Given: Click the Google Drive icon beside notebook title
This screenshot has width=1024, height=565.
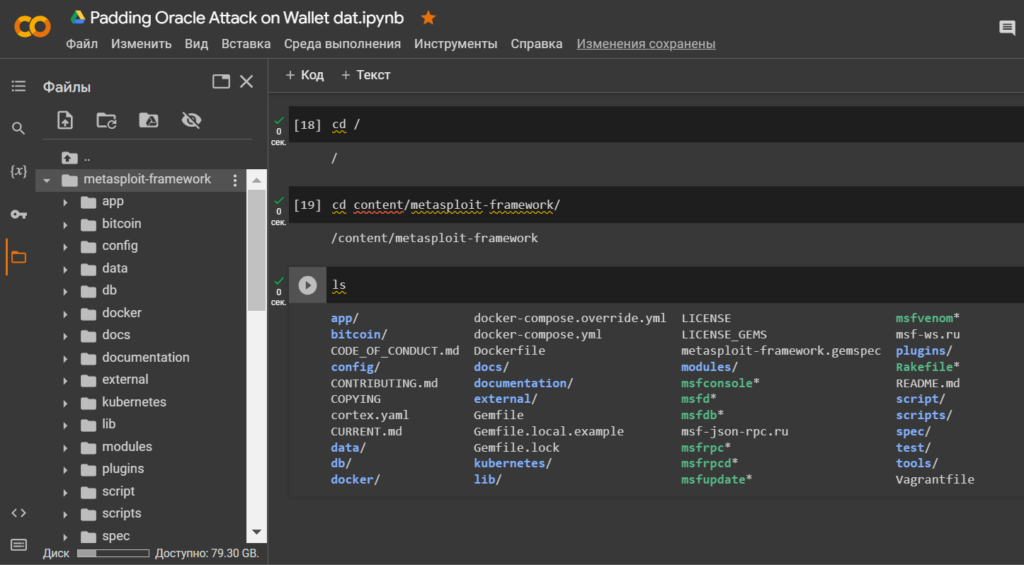Looking at the screenshot, I should tap(78, 18).
